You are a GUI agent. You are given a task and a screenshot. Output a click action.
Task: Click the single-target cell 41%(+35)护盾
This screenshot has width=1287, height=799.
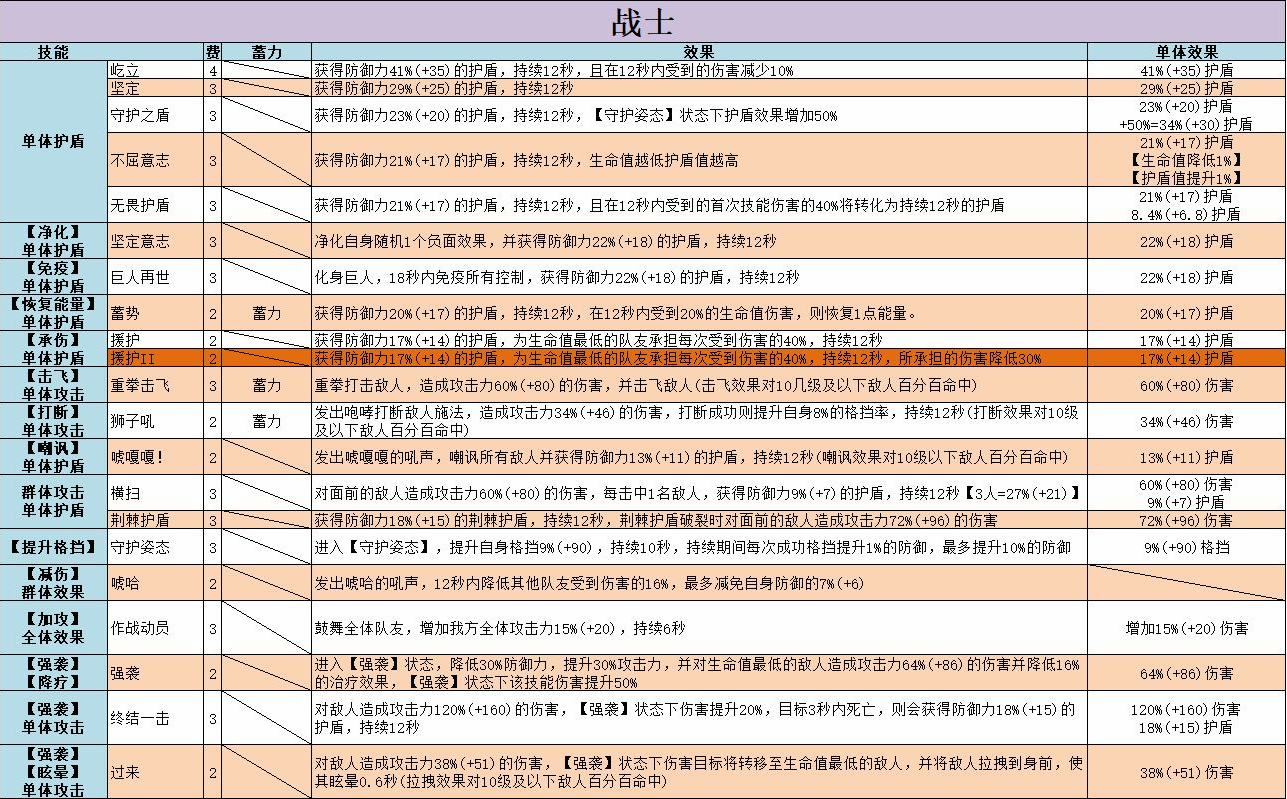point(1187,71)
